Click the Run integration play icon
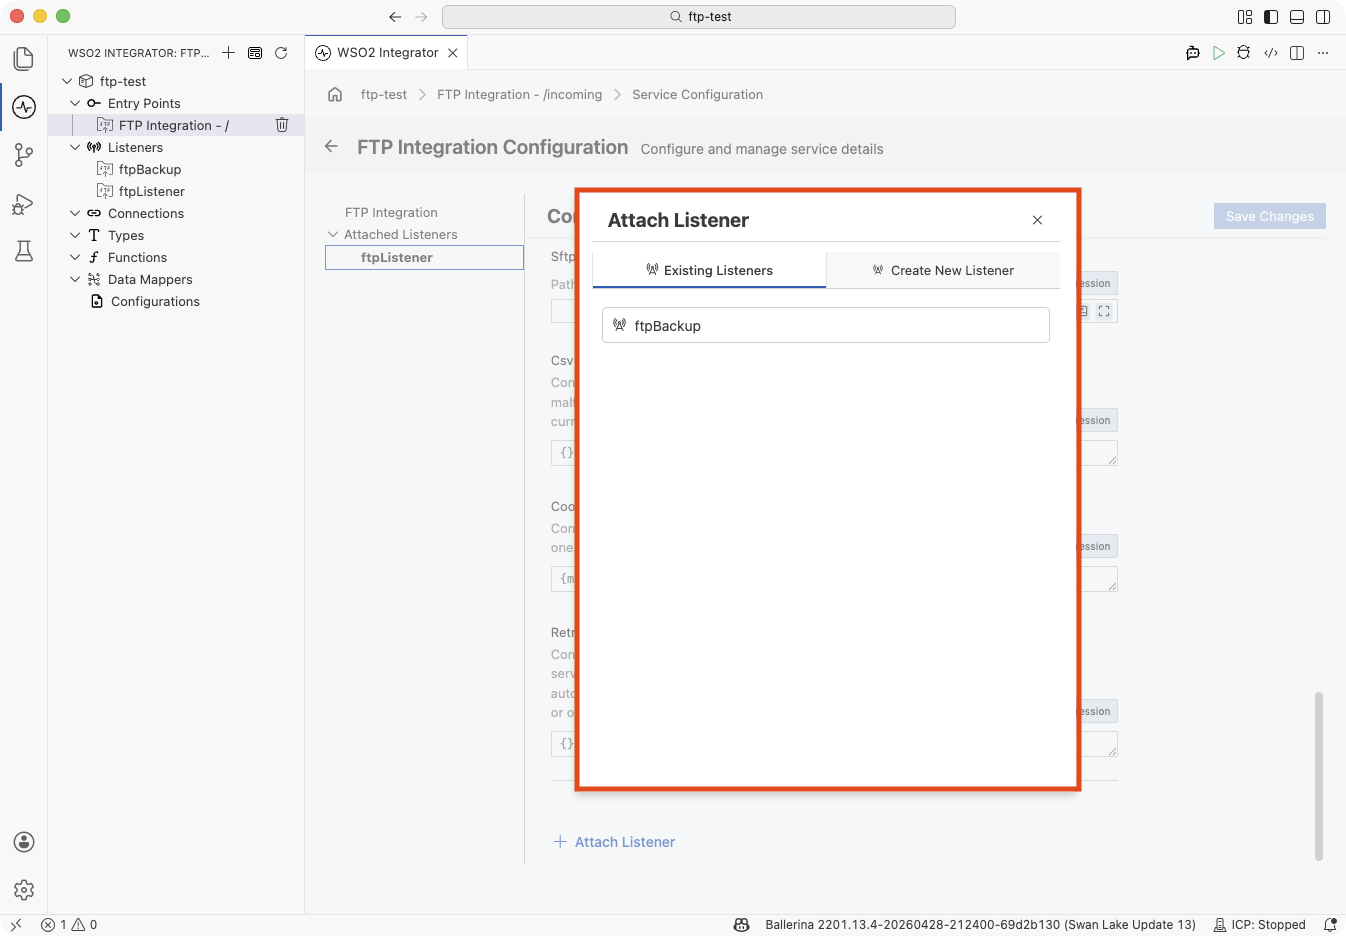This screenshot has height=936, width=1346. pos(1219,53)
